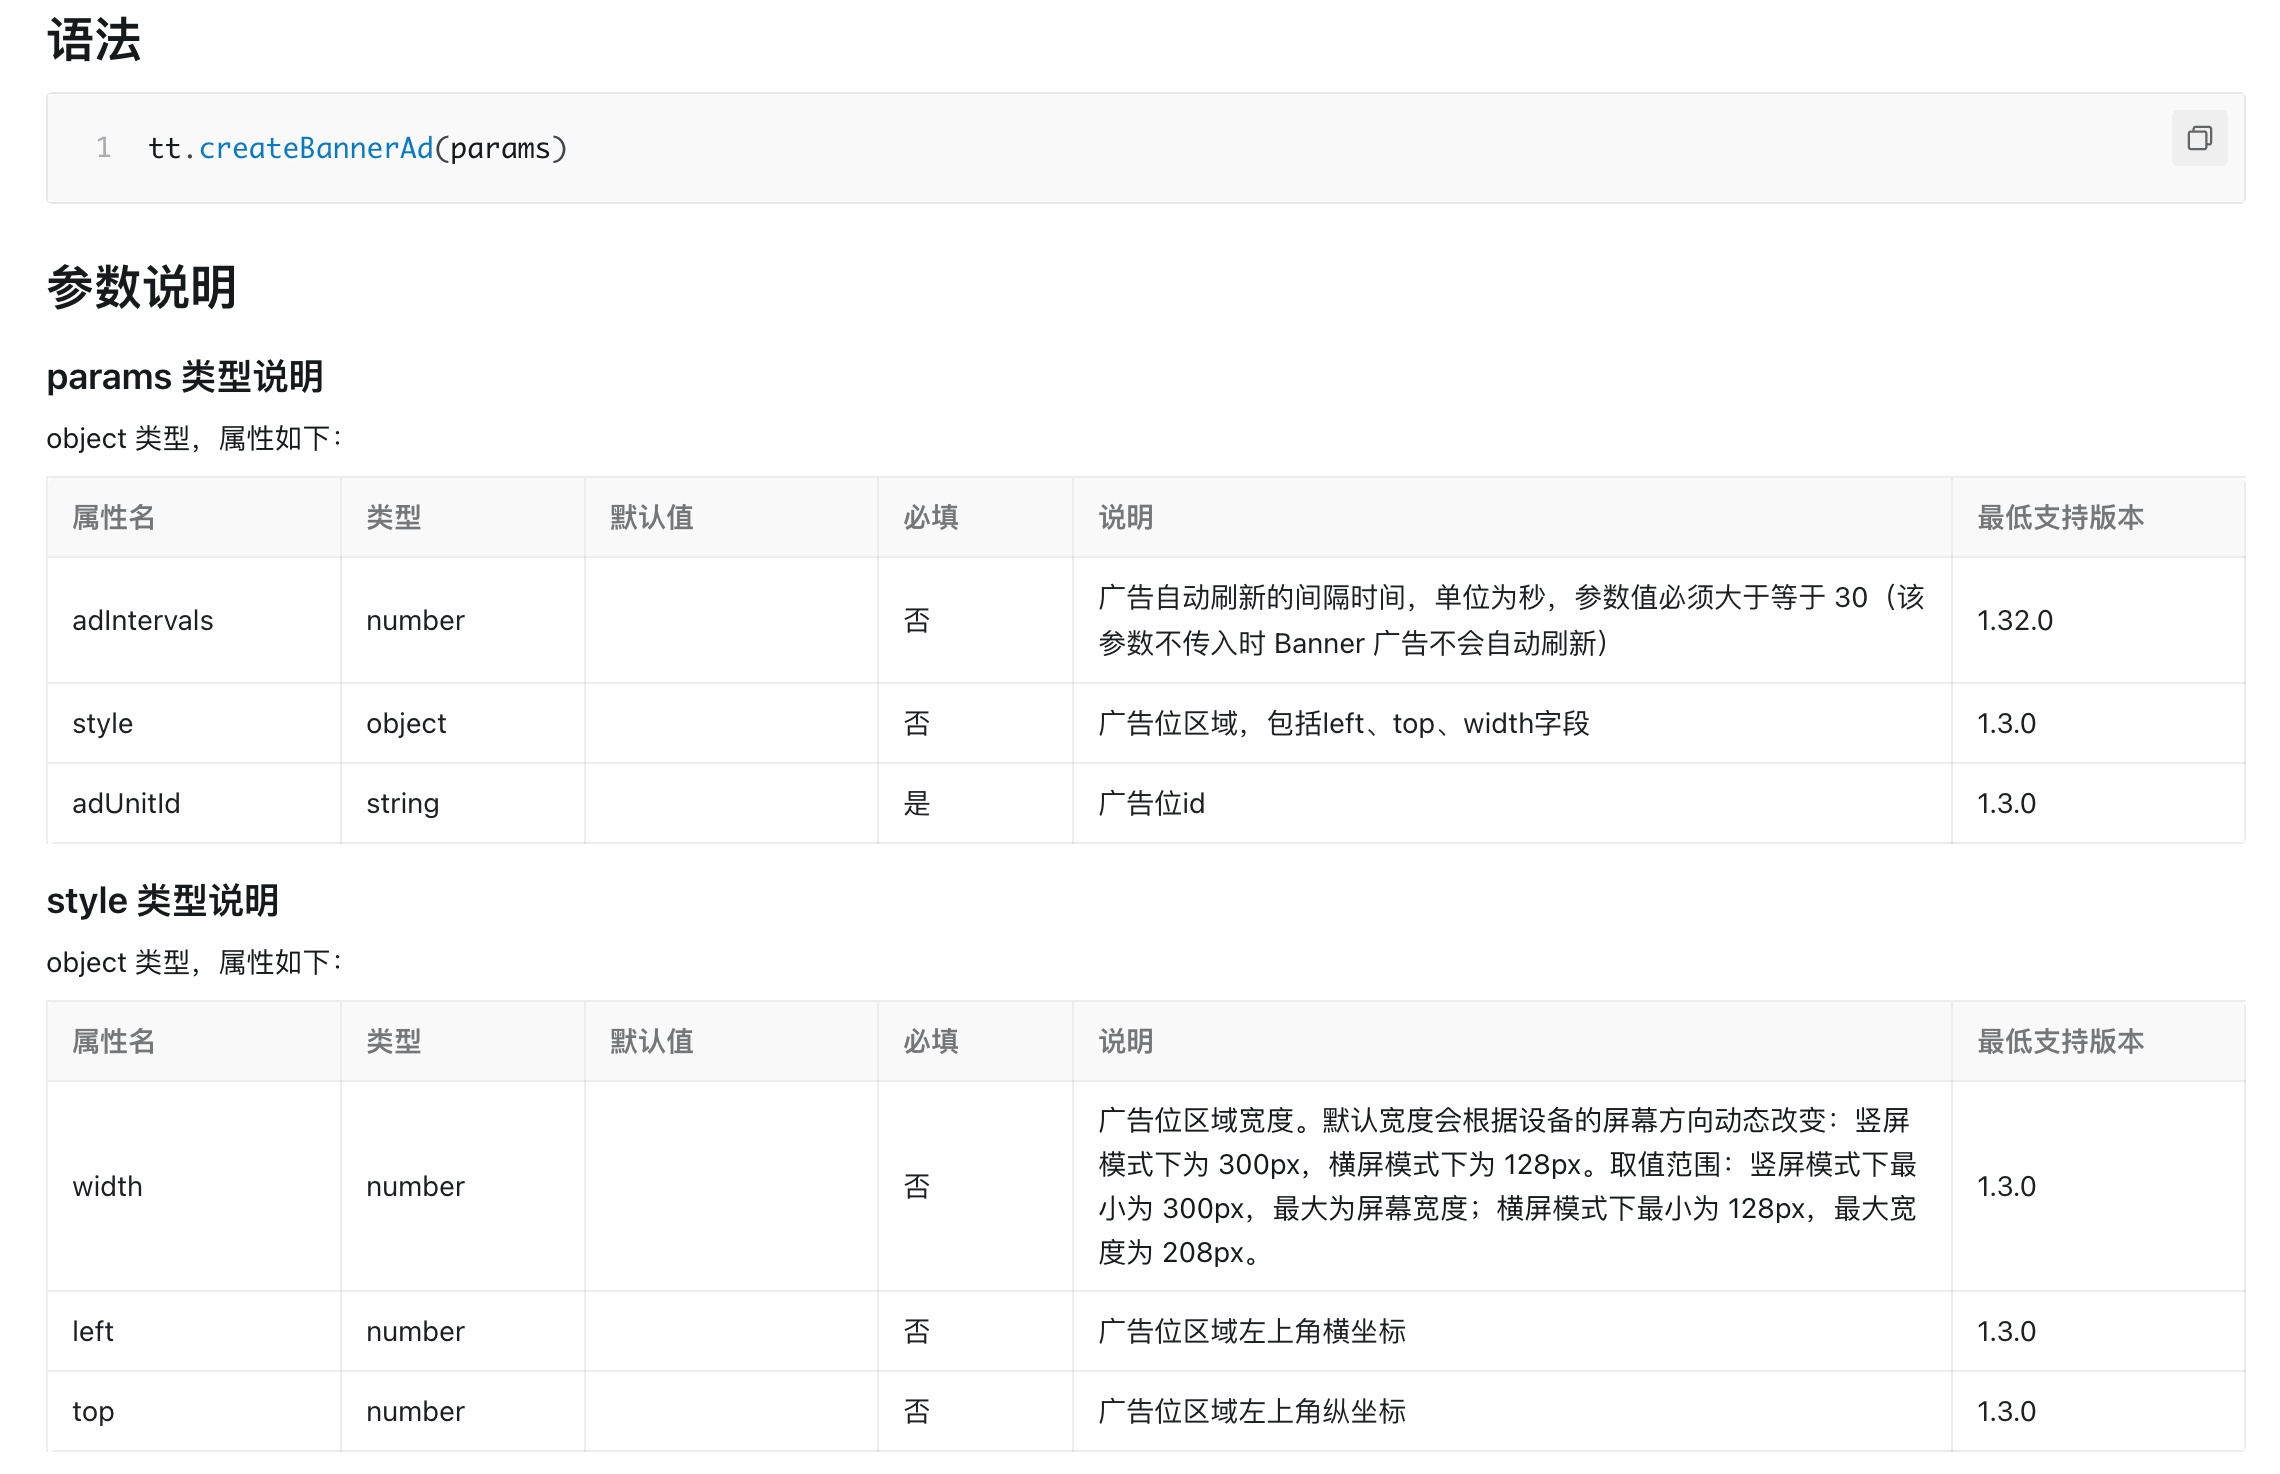Click line number 1 in code block
Screen dimensions: 2280x1474
coord(103,149)
